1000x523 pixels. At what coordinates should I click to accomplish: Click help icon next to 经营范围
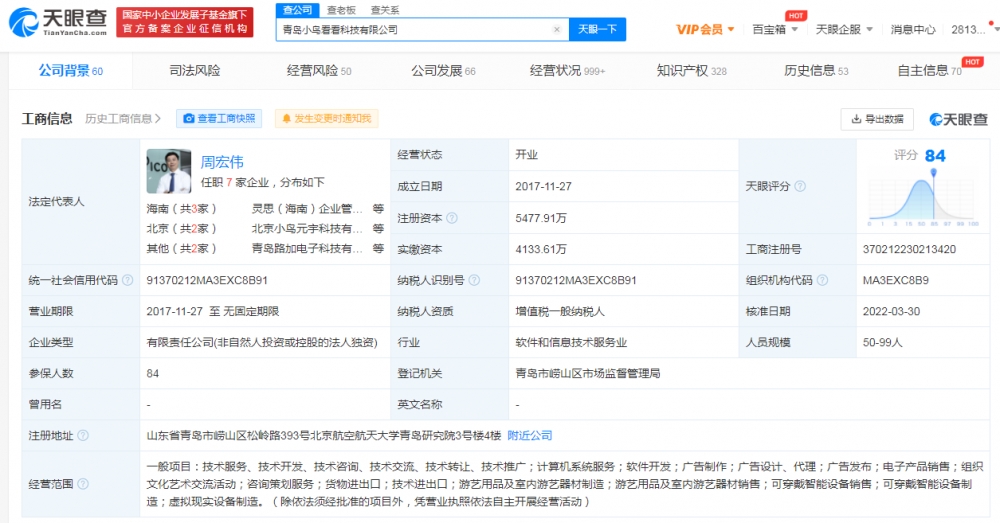(83, 484)
